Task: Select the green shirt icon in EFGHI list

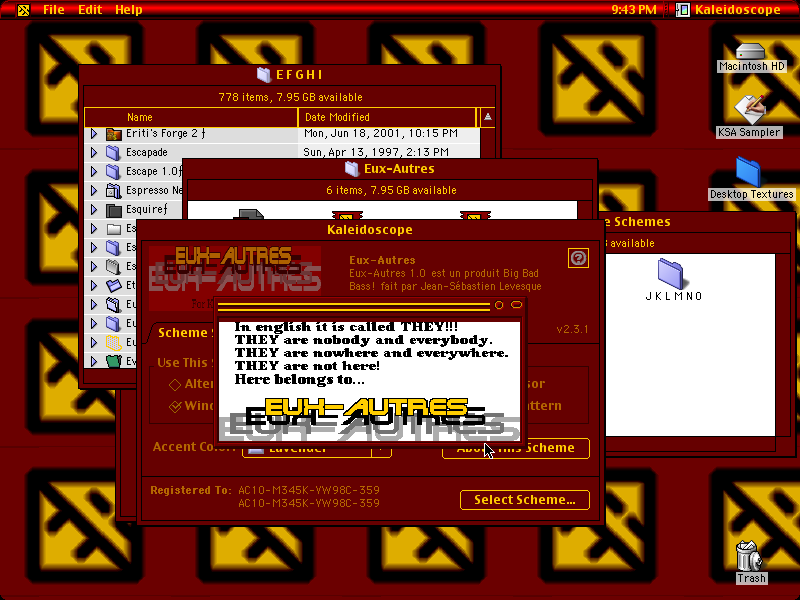Action: (x=114, y=361)
